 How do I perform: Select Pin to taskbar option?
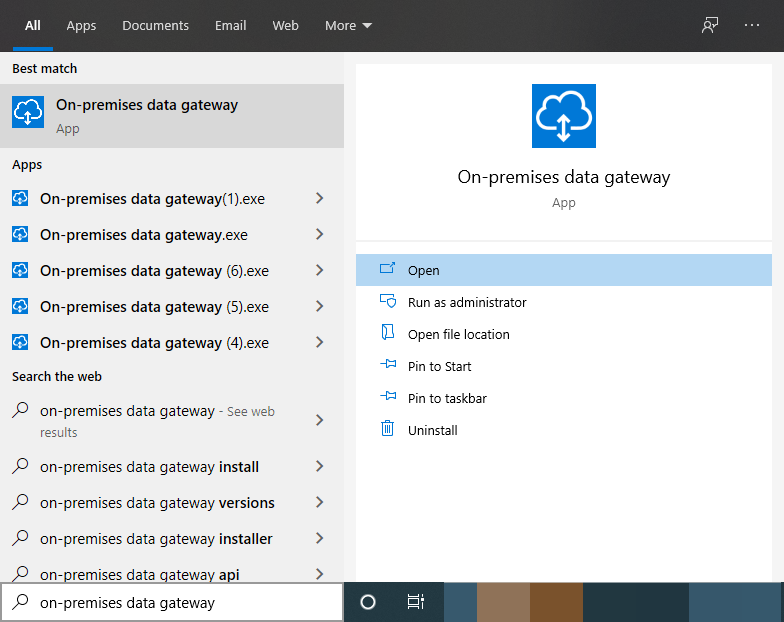(447, 398)
